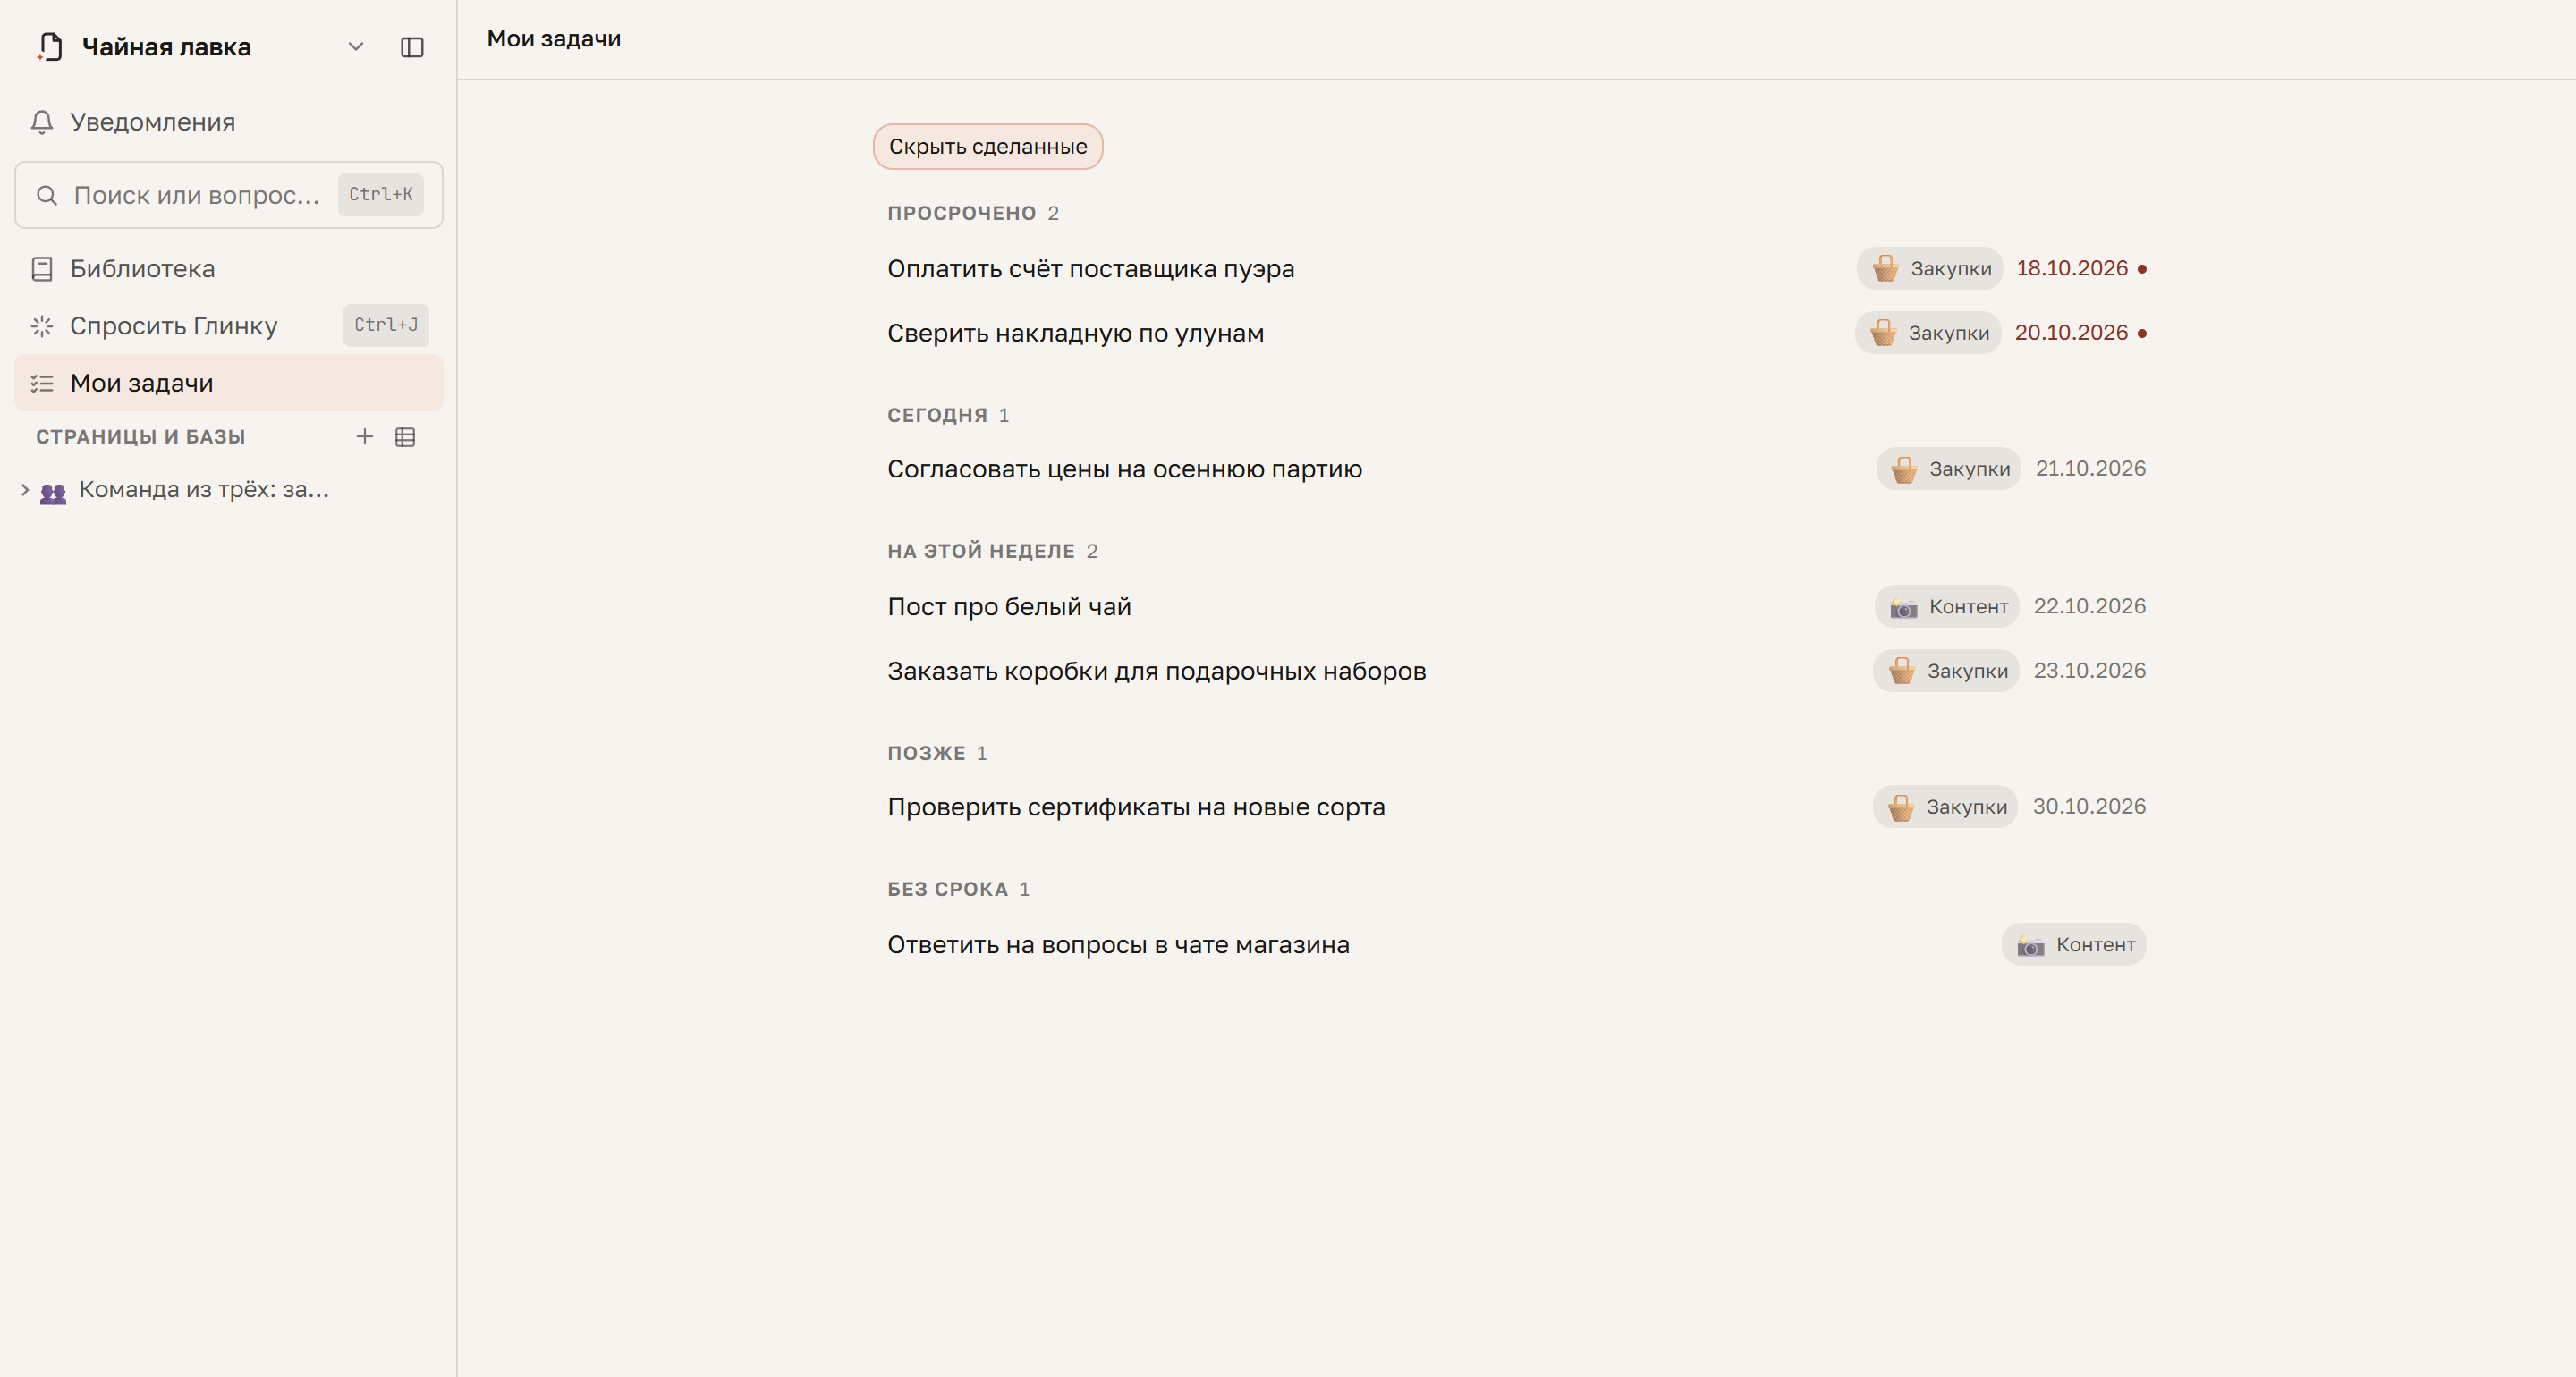Click date 21.10.2026

pos(2090,469)
